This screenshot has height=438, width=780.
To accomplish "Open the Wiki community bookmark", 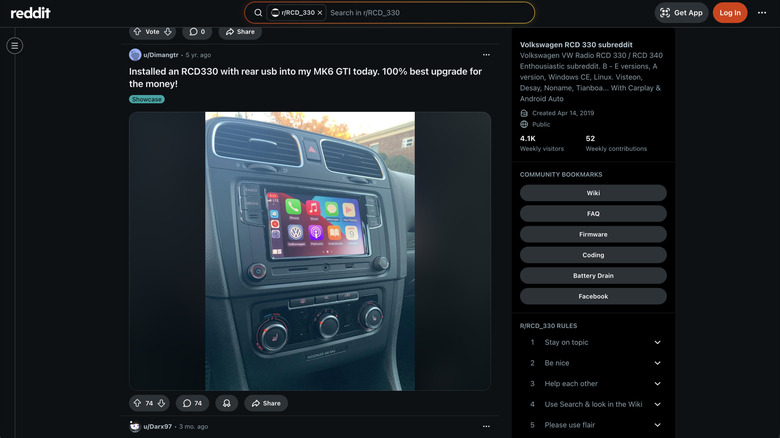I will (593, 193).
